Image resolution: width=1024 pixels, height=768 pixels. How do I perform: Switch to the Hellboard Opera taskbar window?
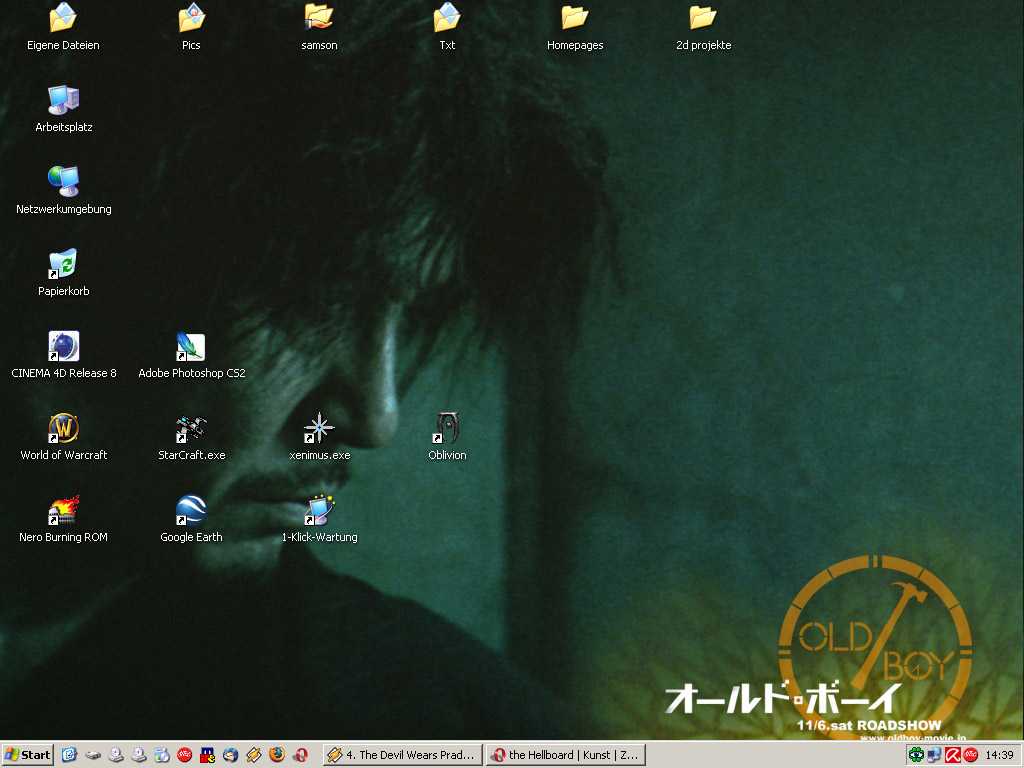(x=565, y=755)
